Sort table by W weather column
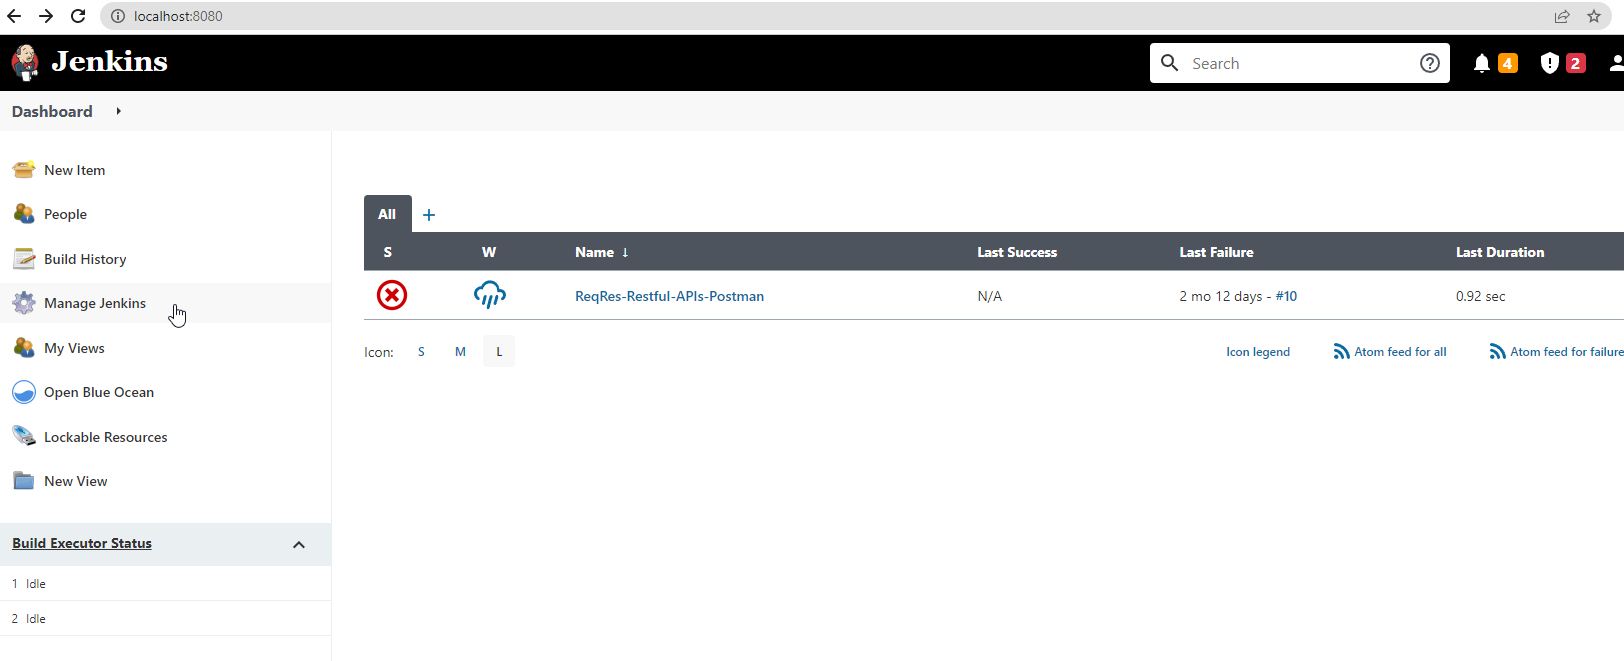Viewport: 1624px width, 661px height. [489, 252]
